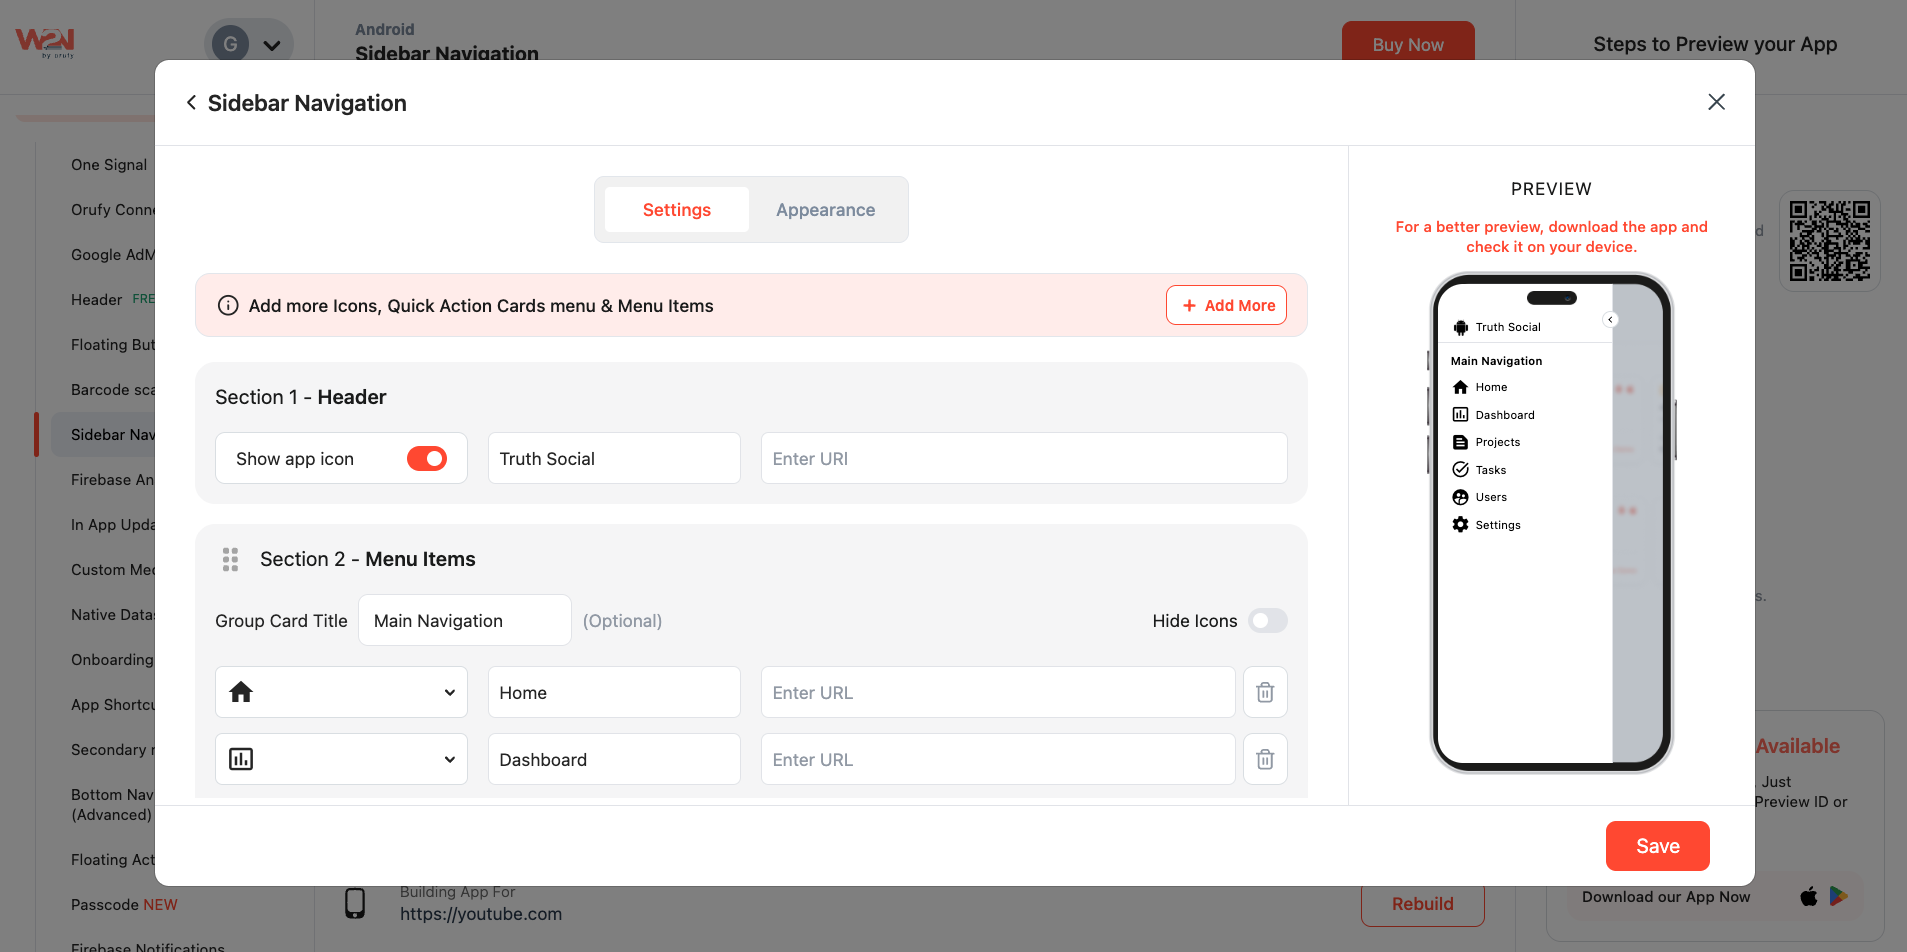Image resolution: width=1907 pixels, height=952 pixels.
Task: Grab the Section 2 drag handle
Action: pyautogui.click(x=230, y=559)
